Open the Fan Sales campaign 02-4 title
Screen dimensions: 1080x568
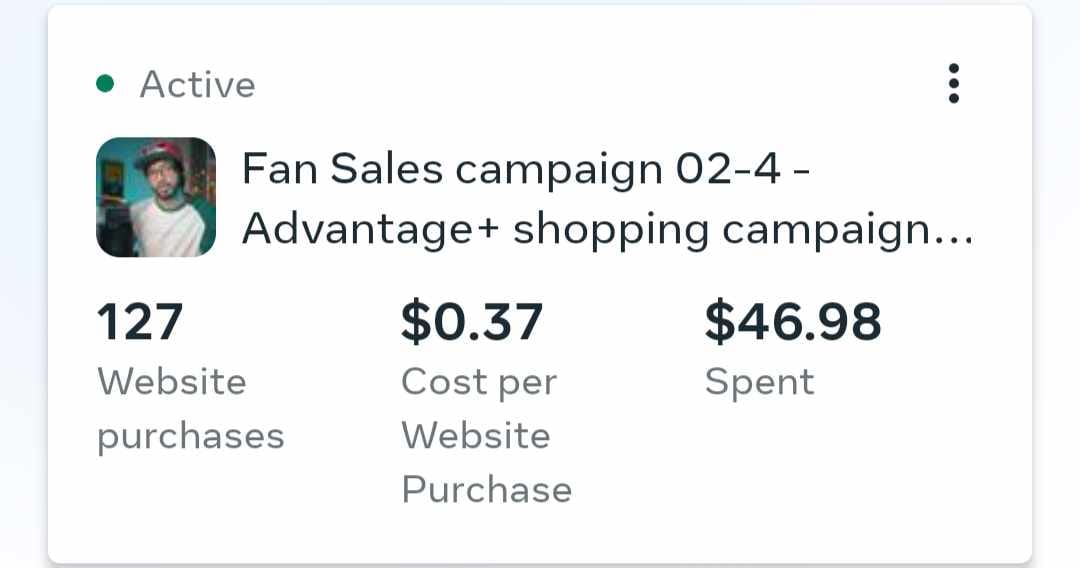526,169
